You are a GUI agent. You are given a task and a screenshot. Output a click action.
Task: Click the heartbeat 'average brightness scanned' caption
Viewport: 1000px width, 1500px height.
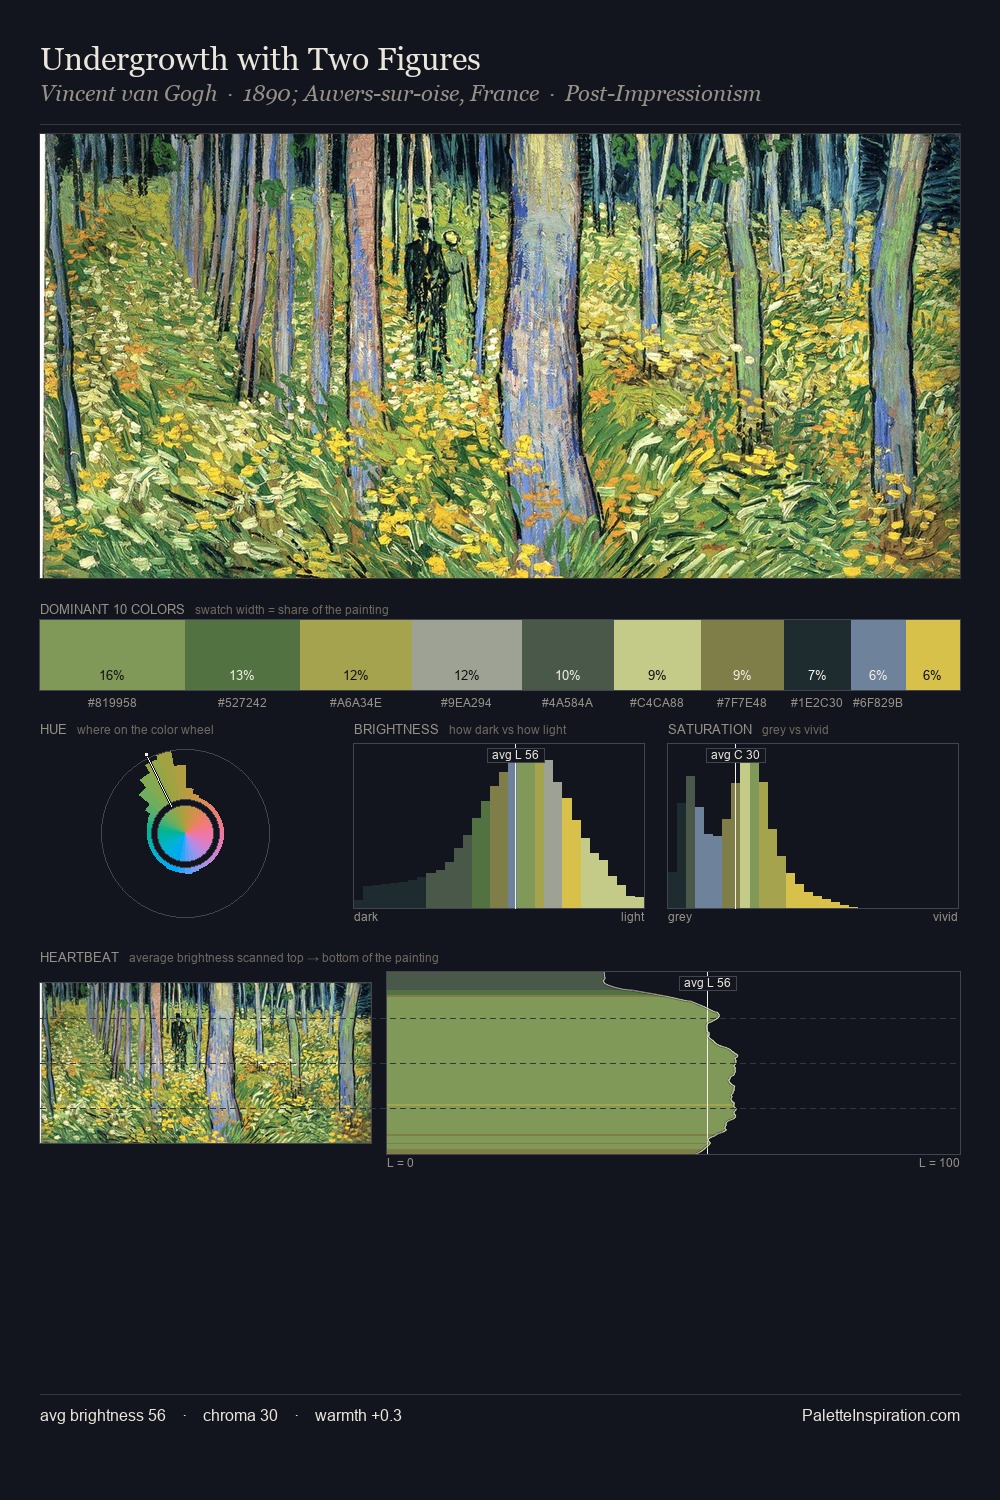(284, 958)
